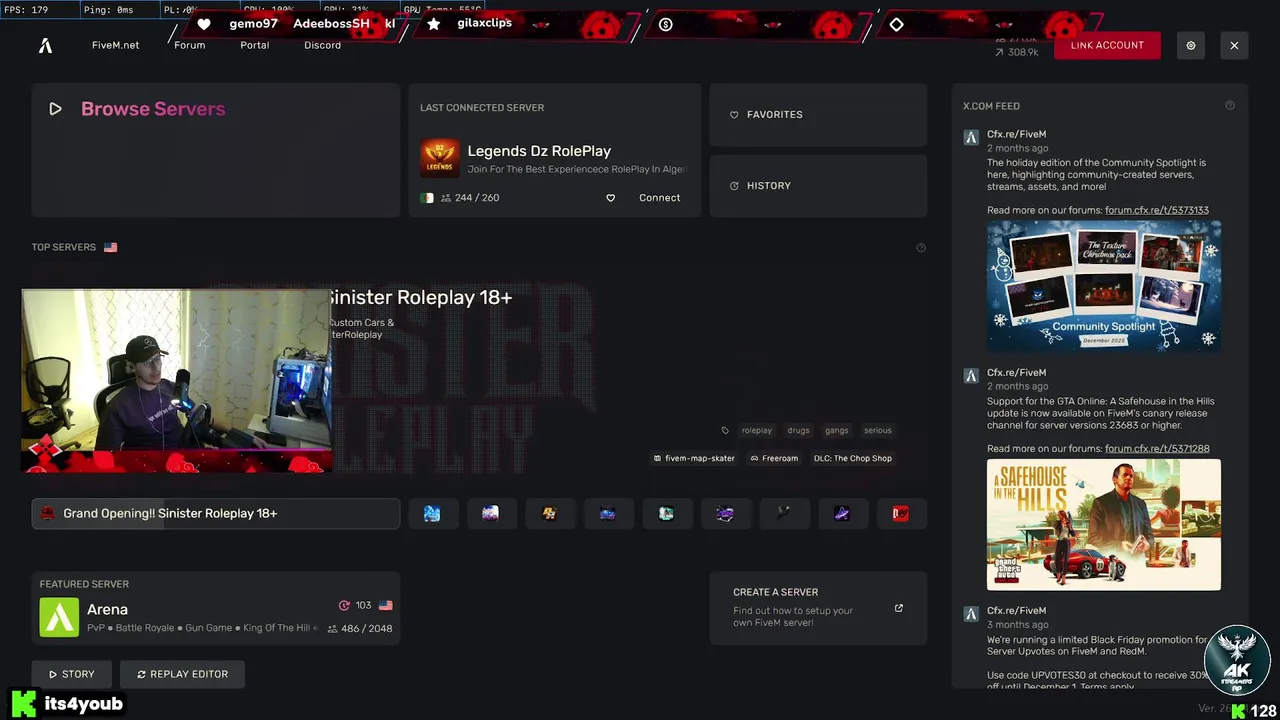The width and height of the screenshot is (1280, 720).
Task: Click the Last Connected Server heading
Action: click(x=482, y=108)
